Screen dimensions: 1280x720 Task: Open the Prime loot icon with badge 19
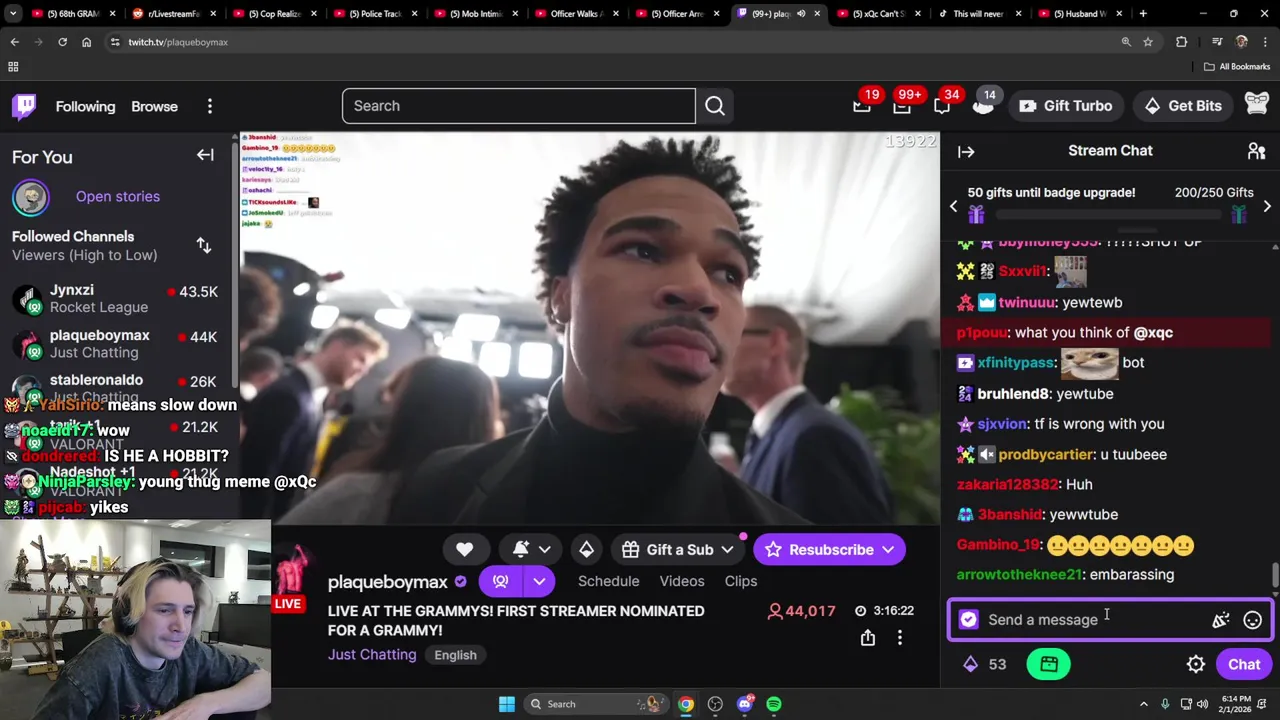862,105
